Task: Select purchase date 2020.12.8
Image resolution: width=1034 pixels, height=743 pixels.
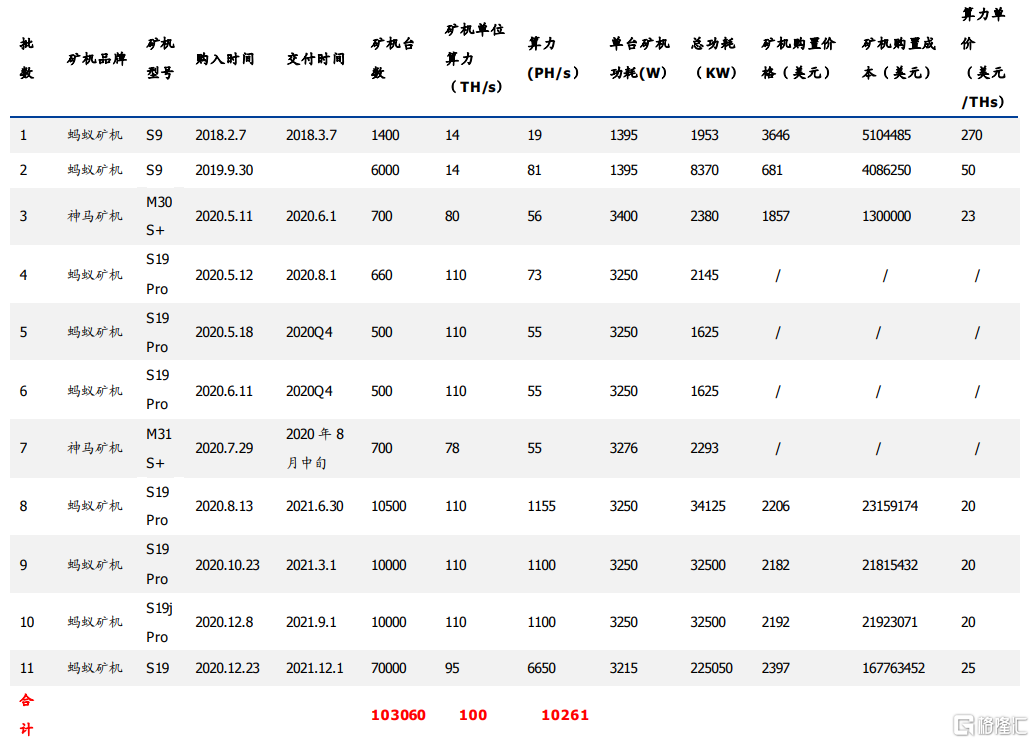Action: tap(224, 622)
